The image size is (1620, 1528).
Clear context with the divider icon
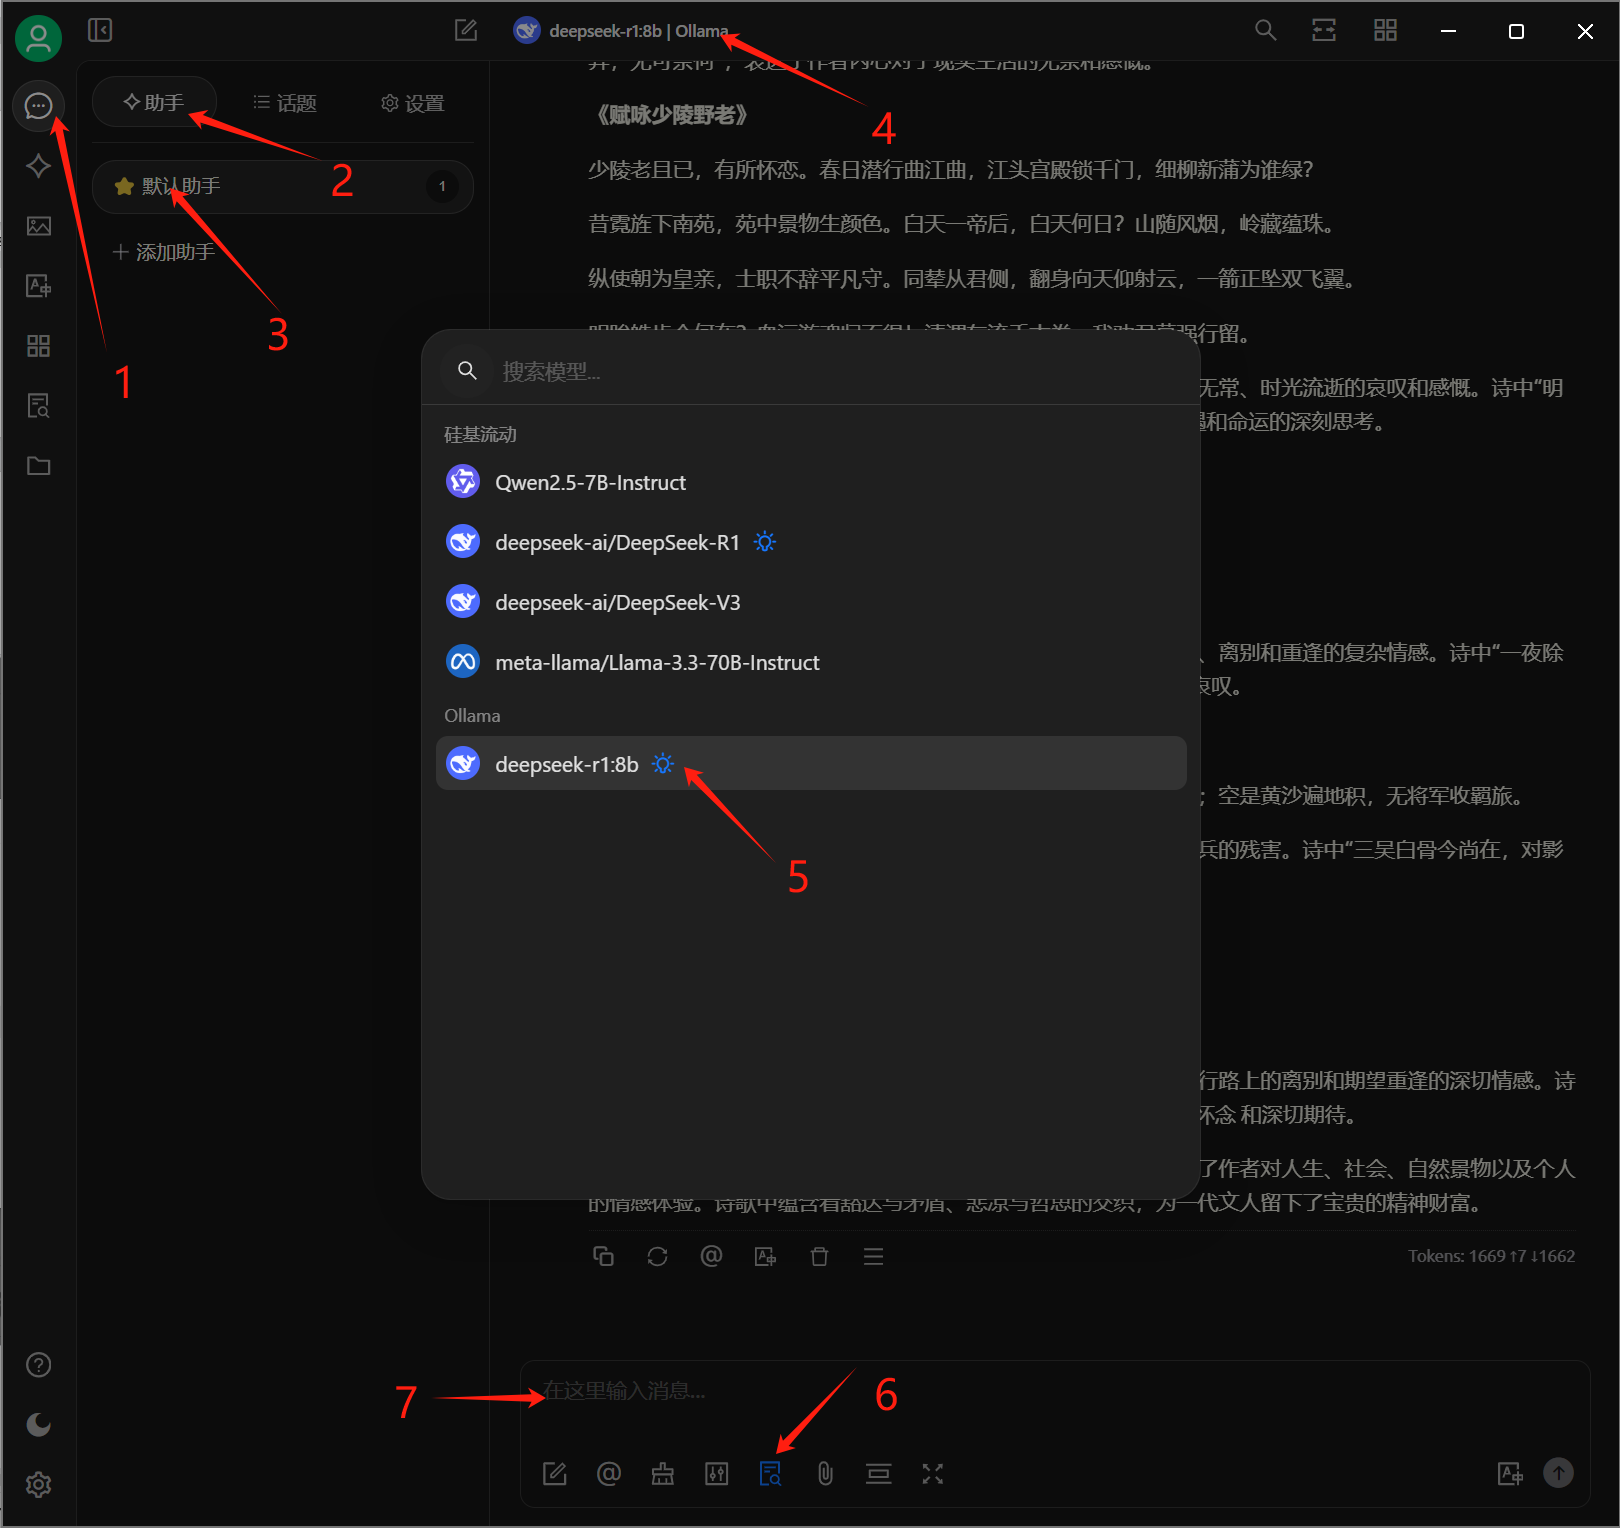click(879, 1473)
